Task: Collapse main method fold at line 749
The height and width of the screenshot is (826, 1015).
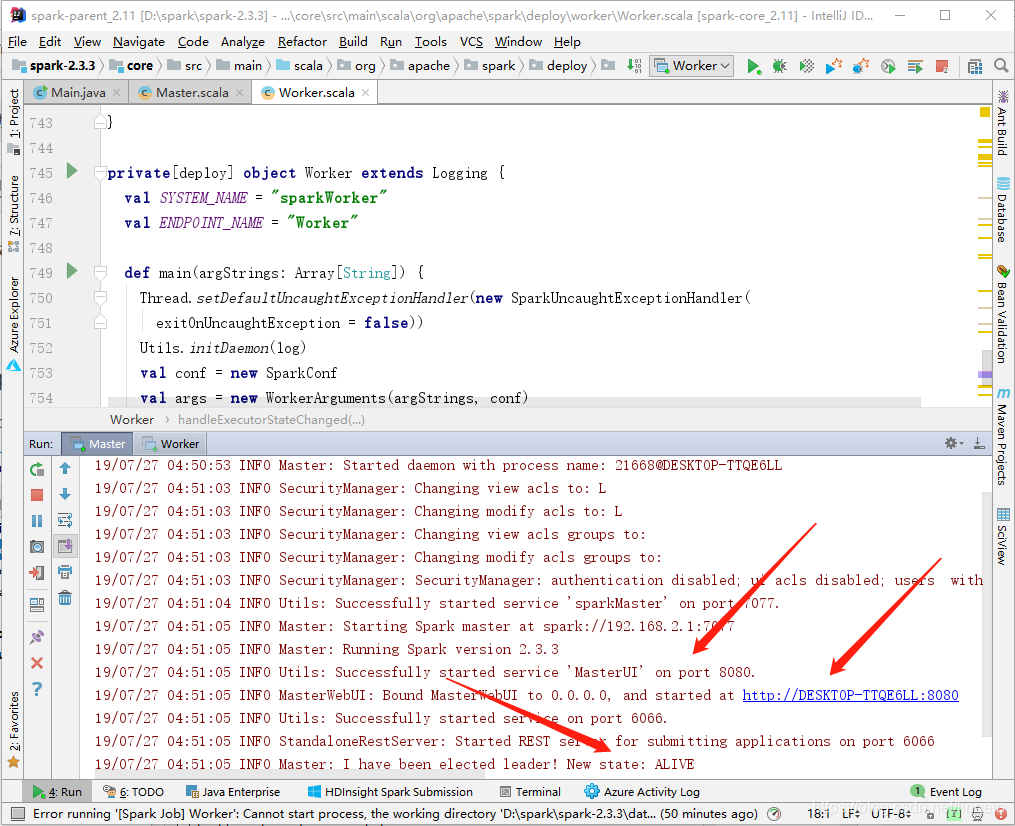Action: (x=100, y=273)
